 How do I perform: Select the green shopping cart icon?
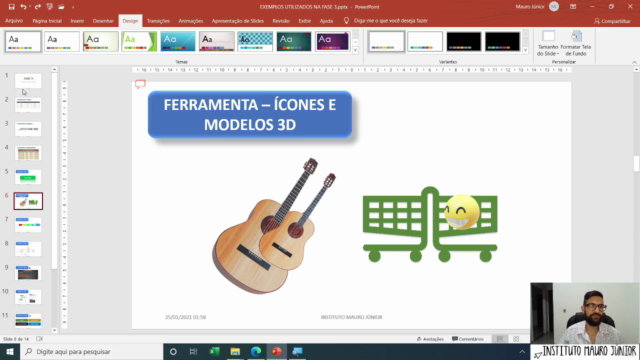430,224
